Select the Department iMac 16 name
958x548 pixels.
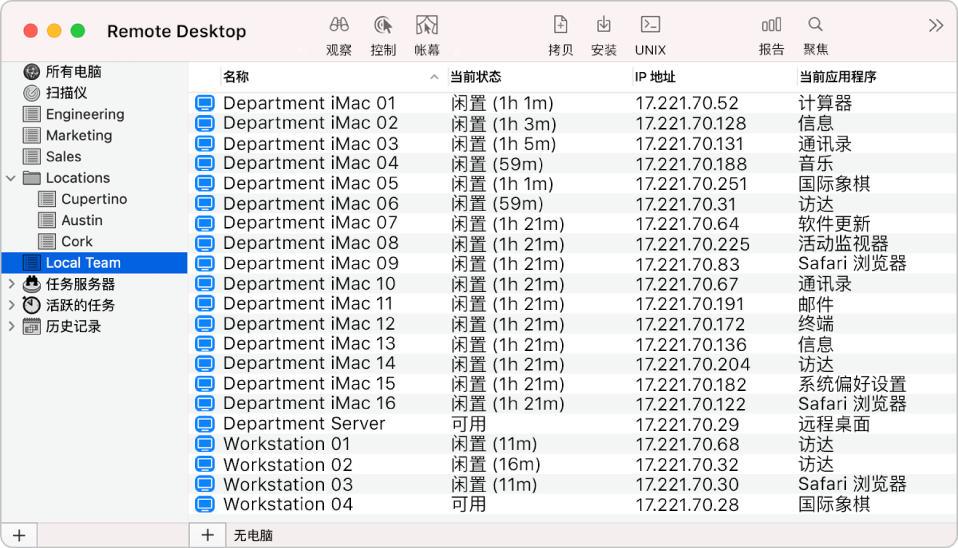tap(309, 404)
